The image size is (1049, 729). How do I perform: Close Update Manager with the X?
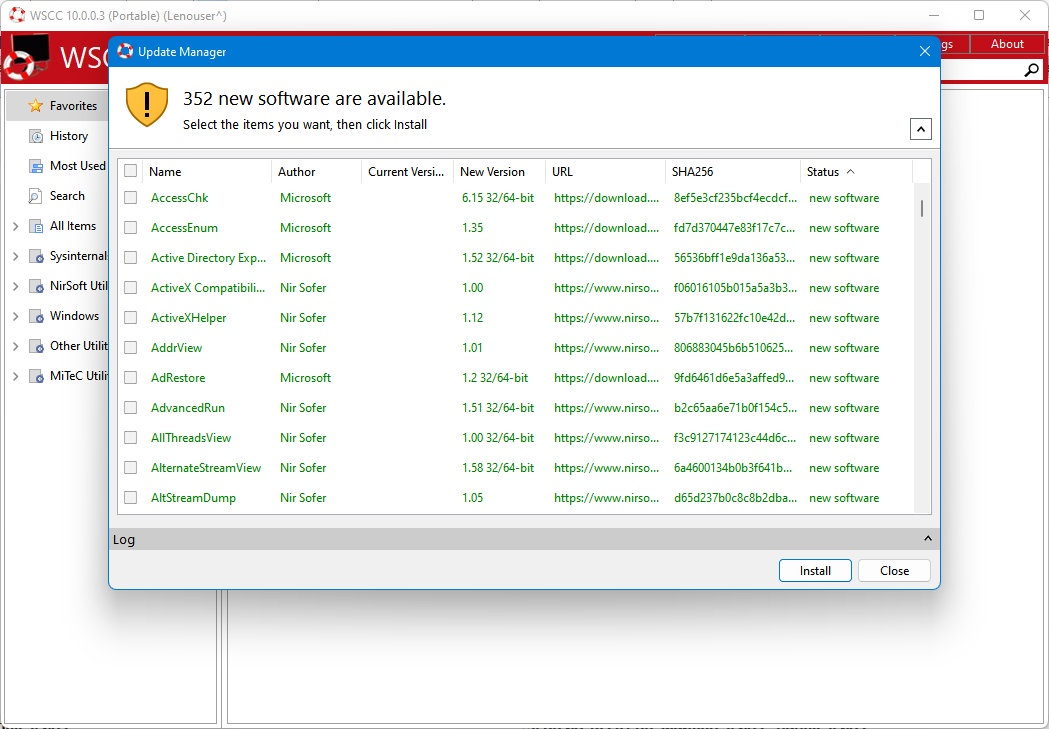pos(925,51)
